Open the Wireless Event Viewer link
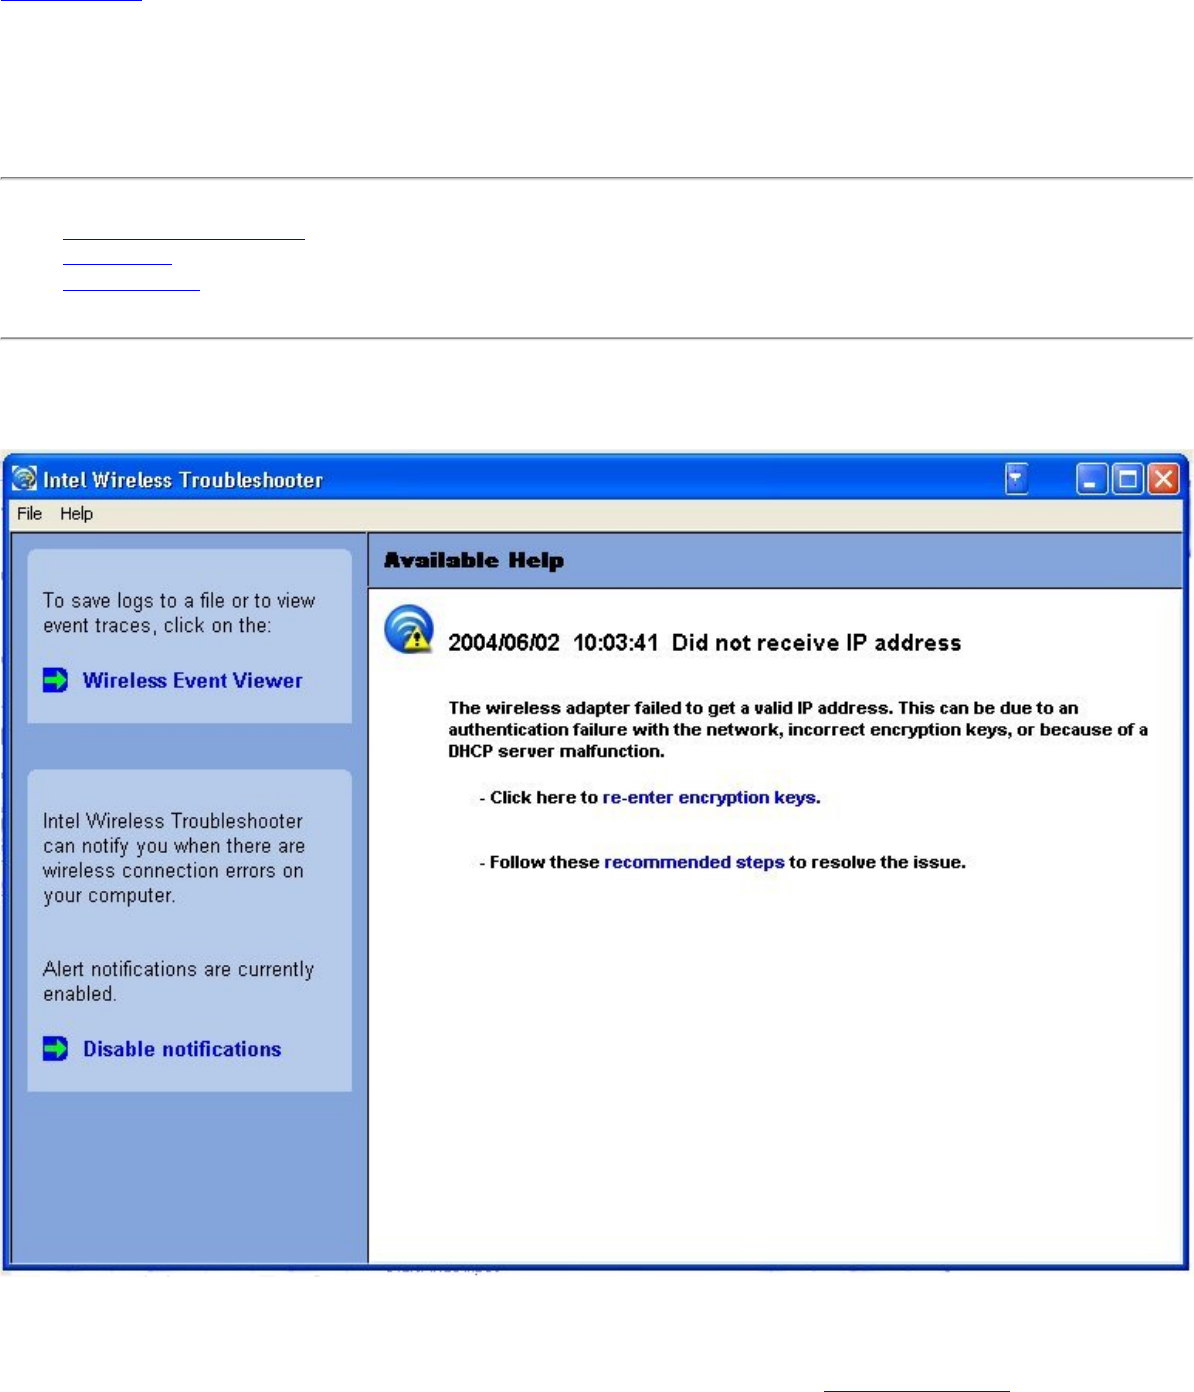This screenshot has height=1392, width=1194. click(192, 680)
